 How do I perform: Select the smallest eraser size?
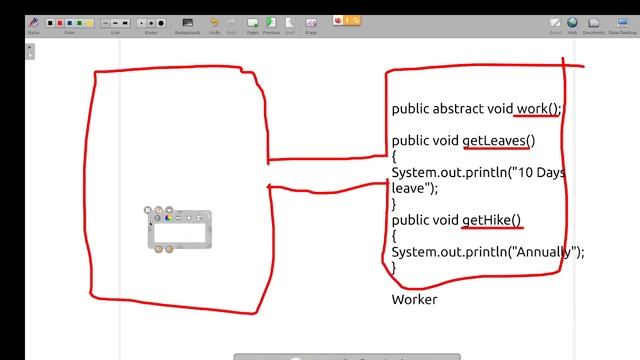click(x=141, y=23)
